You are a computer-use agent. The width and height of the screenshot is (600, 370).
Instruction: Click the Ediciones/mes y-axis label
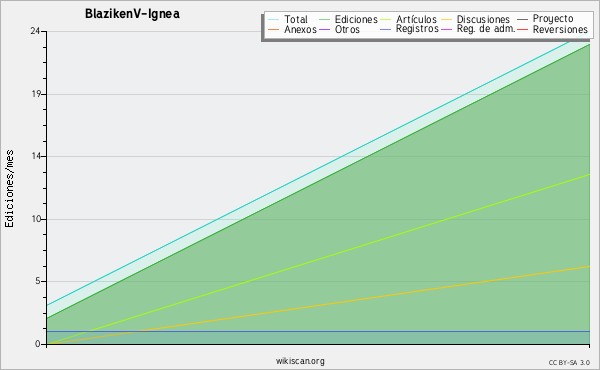click(9, 189)
